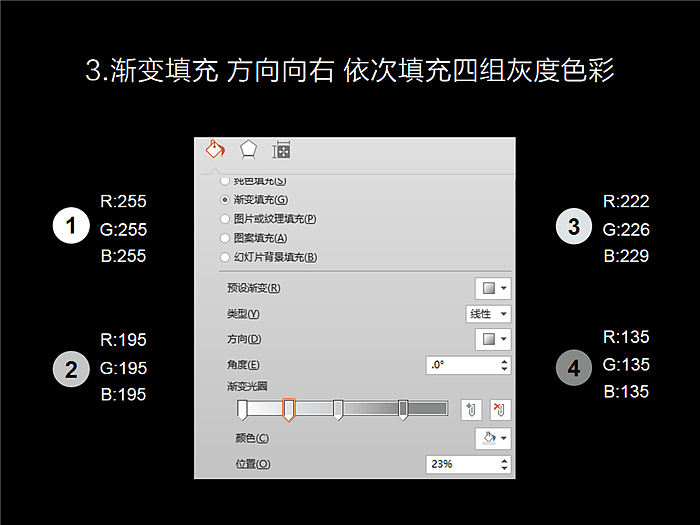This screenshot has width=700, height=525.
Task: Click the 位置(O) label
Action: (x=253, y=464)
